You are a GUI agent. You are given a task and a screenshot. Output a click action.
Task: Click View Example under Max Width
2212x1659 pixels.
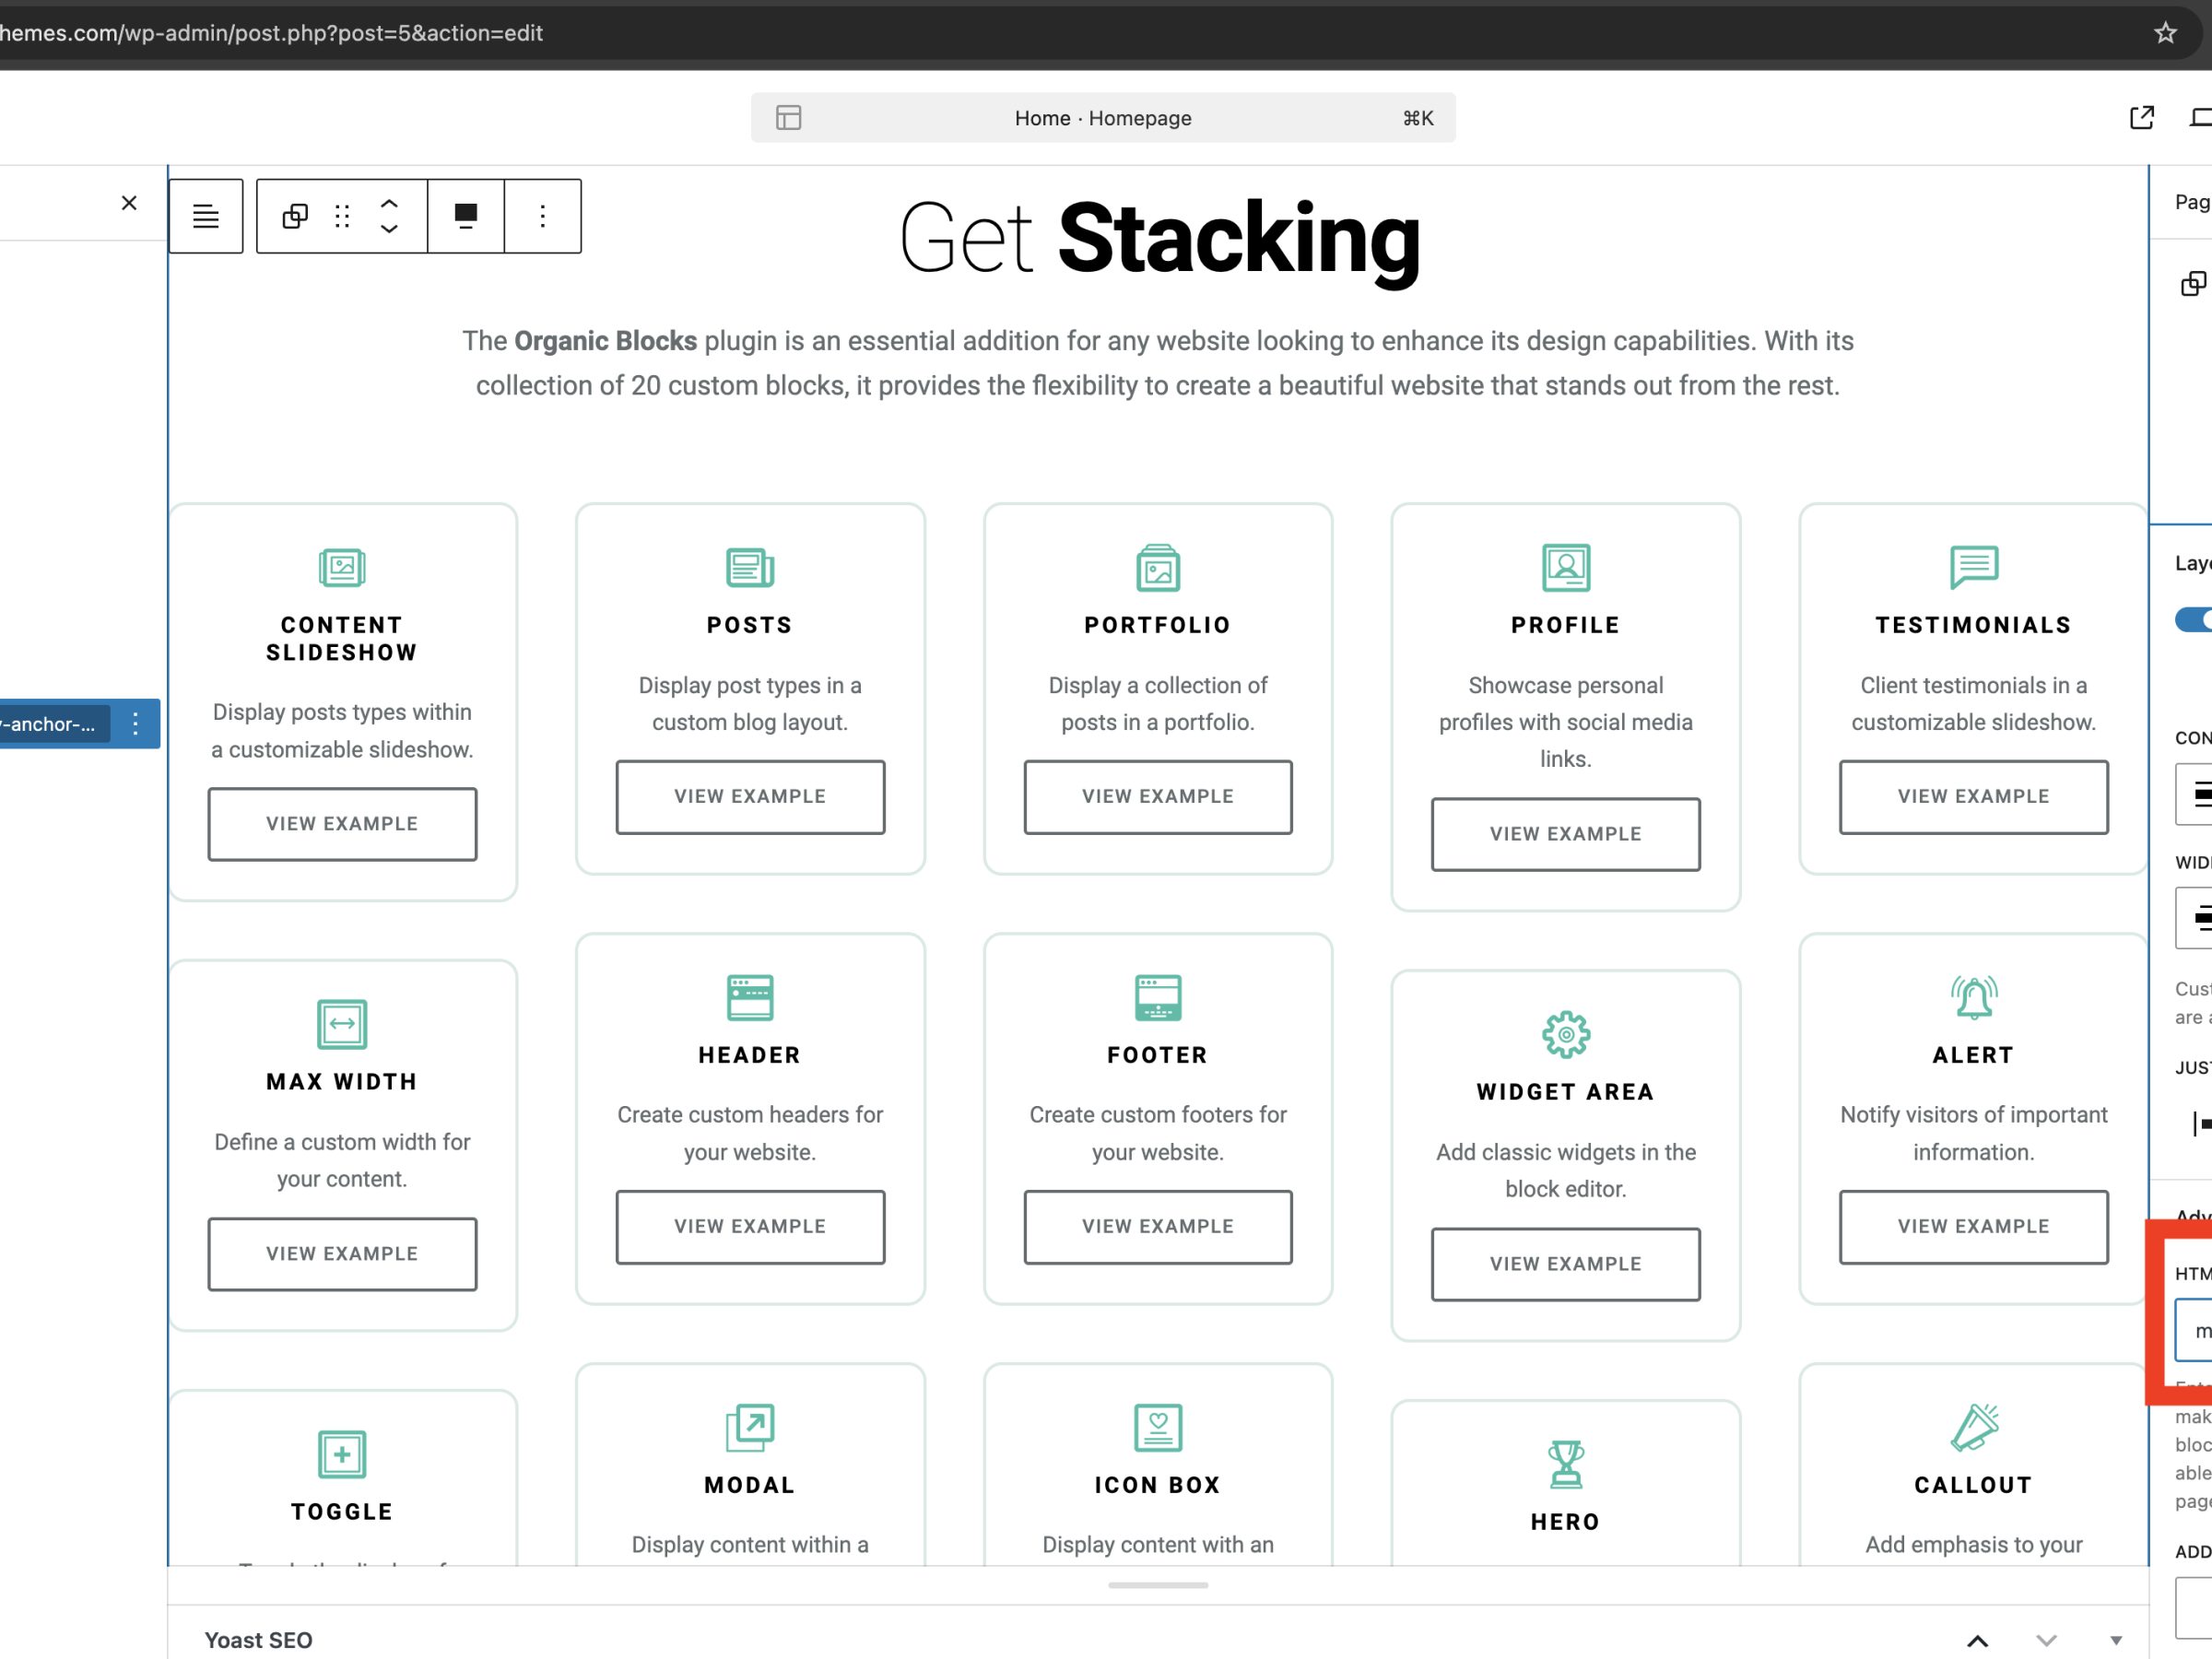point(342,1254)
